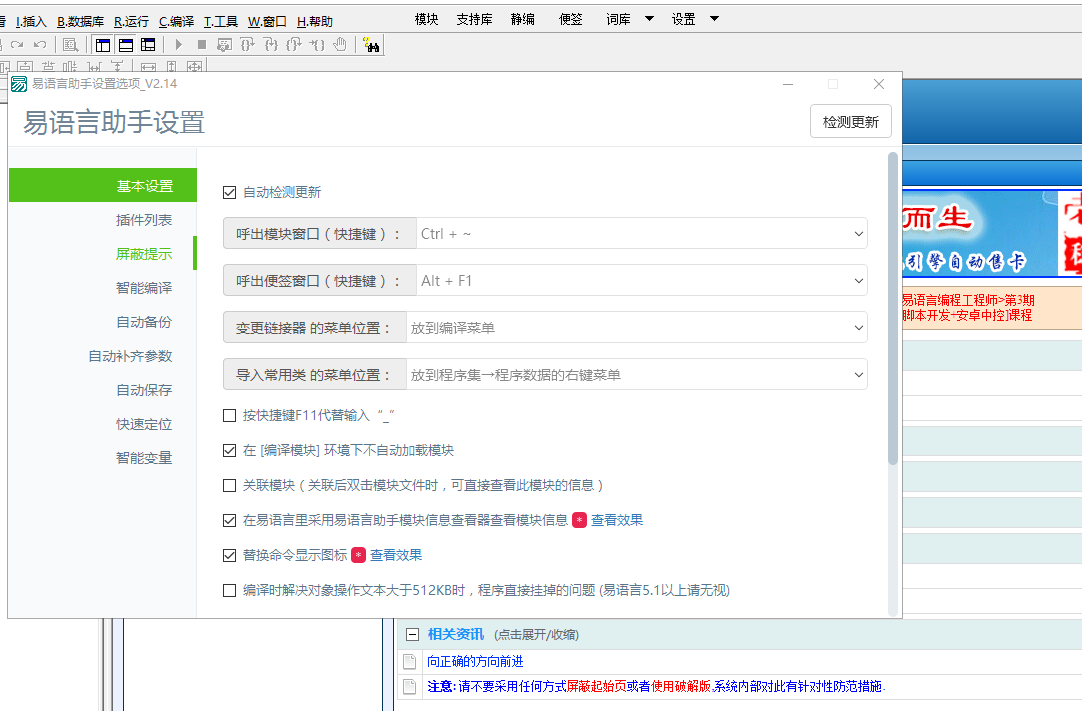Click 查看效果 link after 查看模块信息
The width and height of the screenshot is (1082, 711).
coord(617,520)
